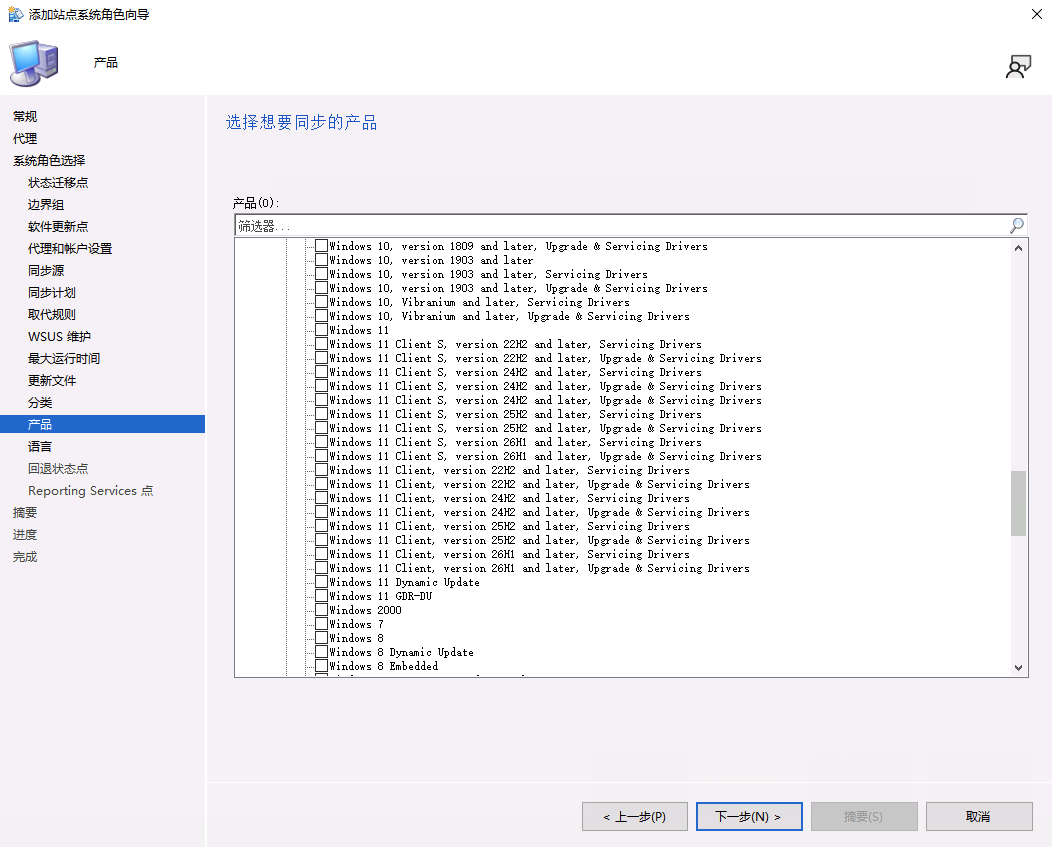Open 更新文件 step

[52, 381]
